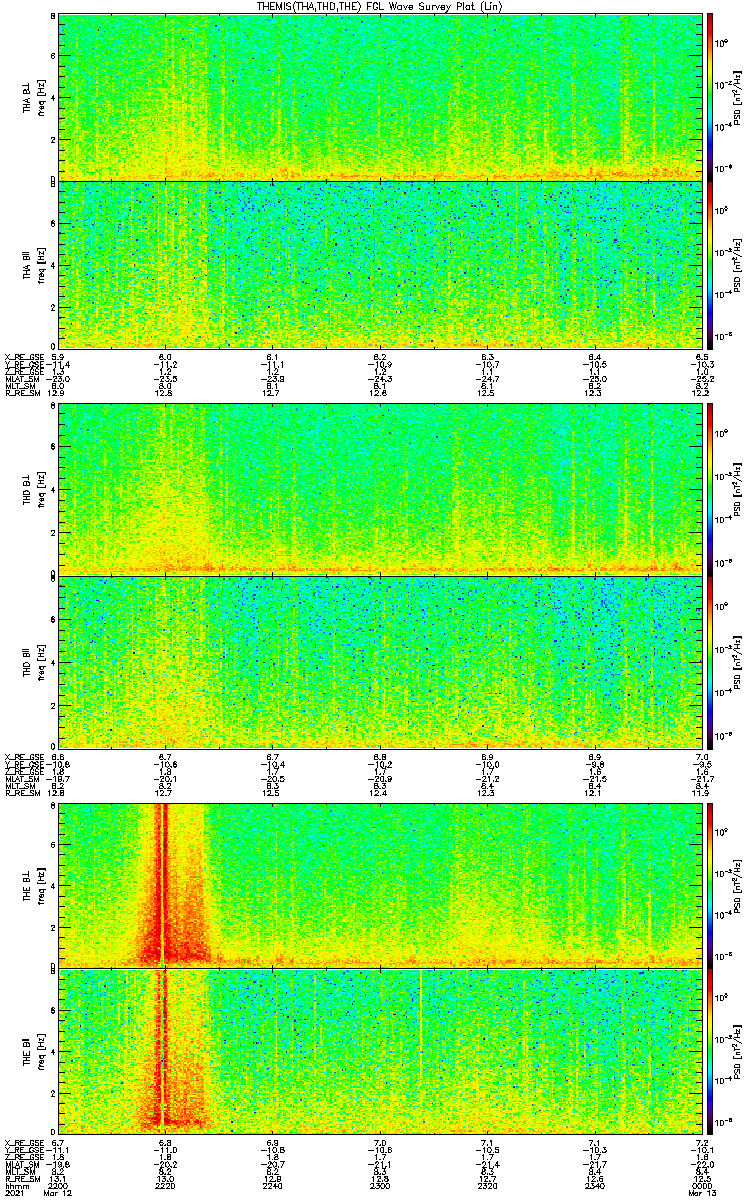Click the THD BL PSD color bar

[710, 489]
